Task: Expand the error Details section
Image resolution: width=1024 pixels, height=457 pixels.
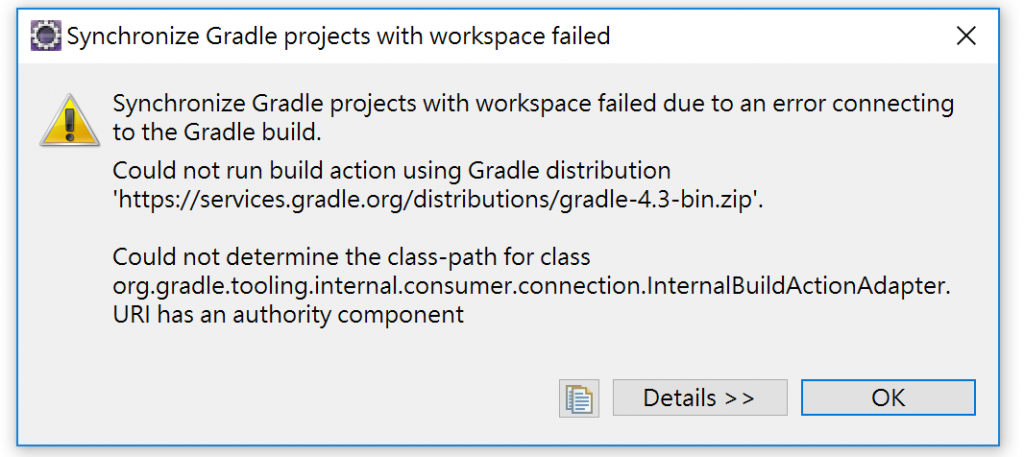Action: [699, 397]
